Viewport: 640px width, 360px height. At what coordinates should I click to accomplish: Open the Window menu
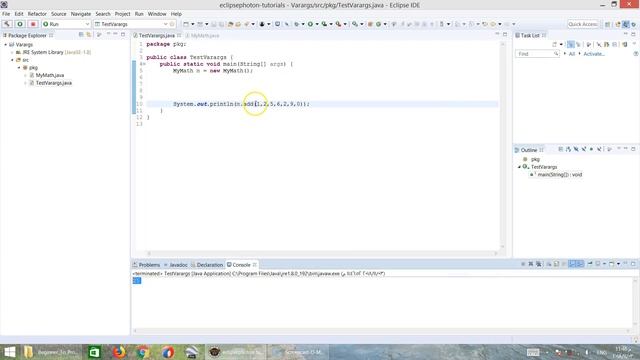pyautogui.click(x=157, y=14)
